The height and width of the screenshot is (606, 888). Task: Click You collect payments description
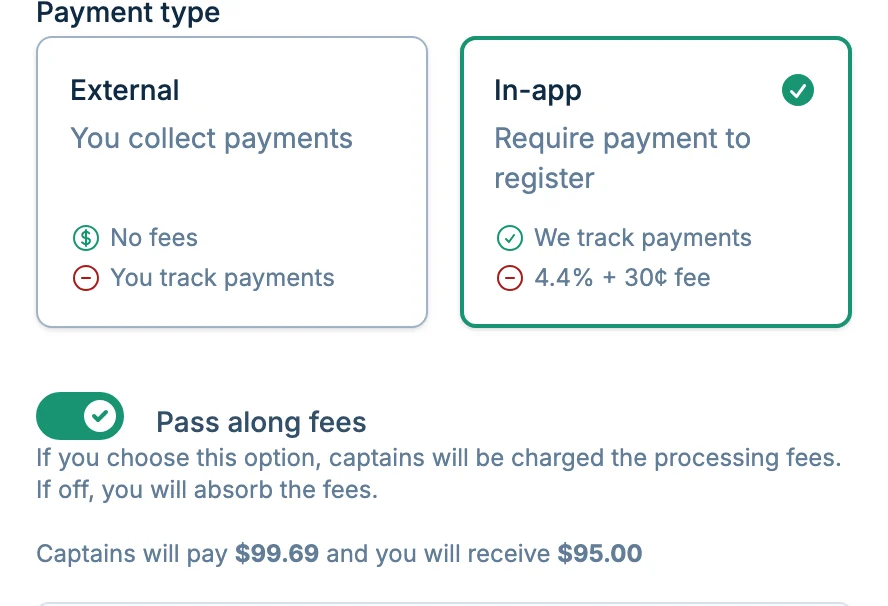pos(211,138)
